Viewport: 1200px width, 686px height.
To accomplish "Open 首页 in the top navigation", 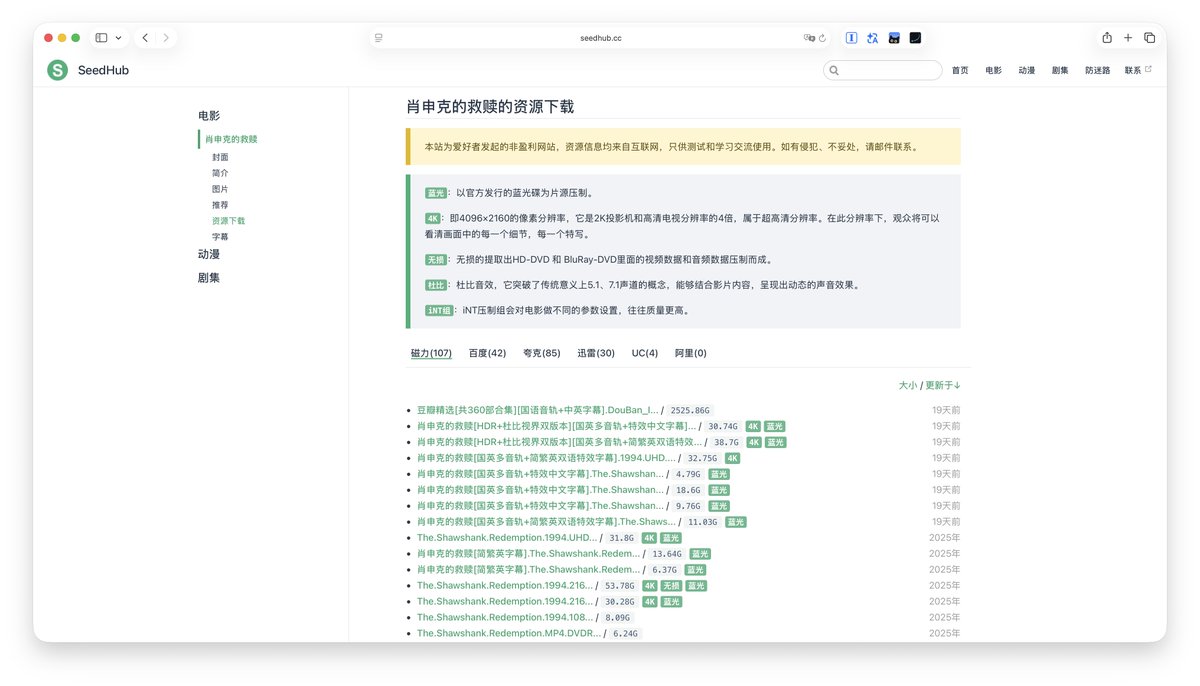I will (960, 70).
